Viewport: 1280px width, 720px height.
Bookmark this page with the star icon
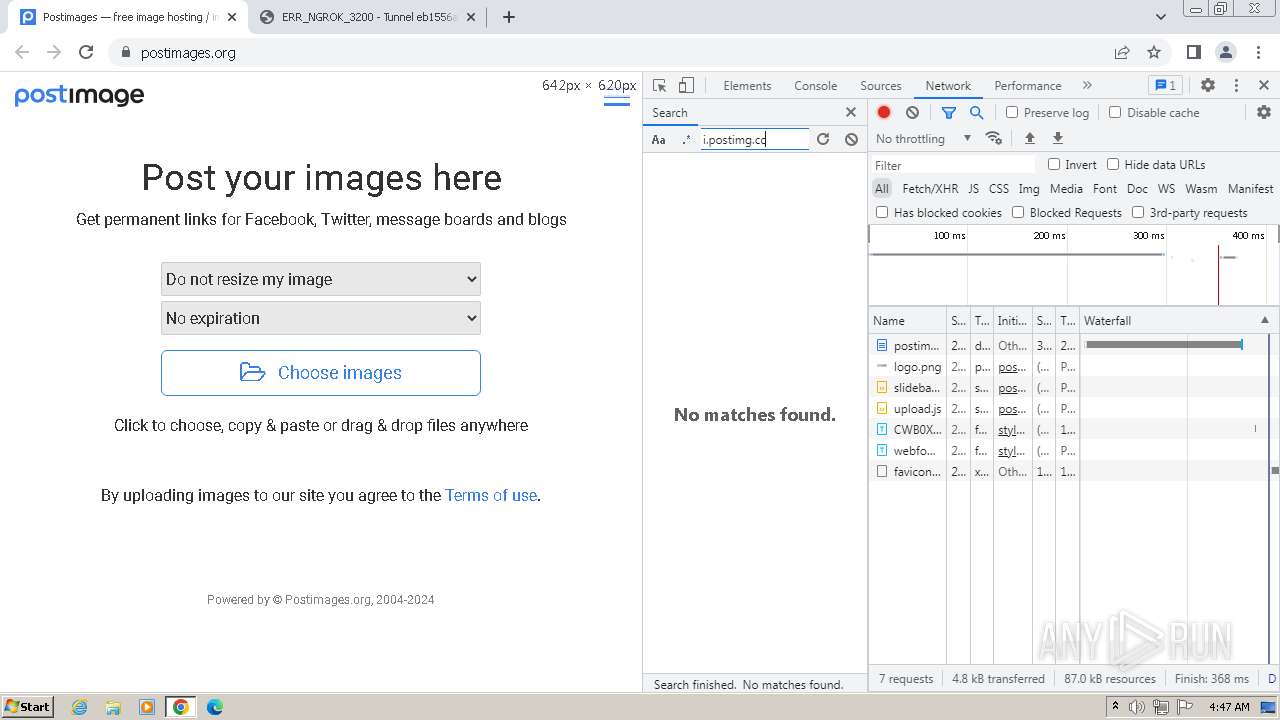(x=1154, y=52)
